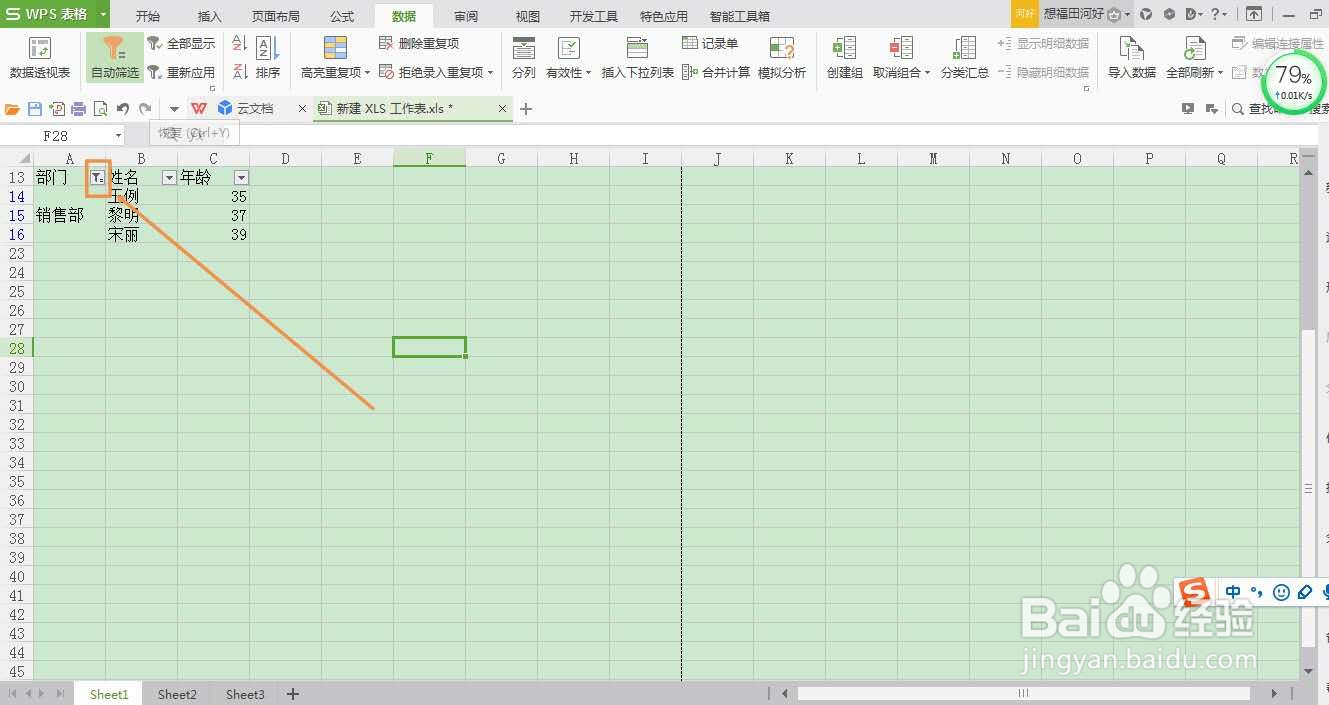Click 全部显示 to show all rows
The width and height of the screenshot is (1329, 705).
[x=181, y=44]
